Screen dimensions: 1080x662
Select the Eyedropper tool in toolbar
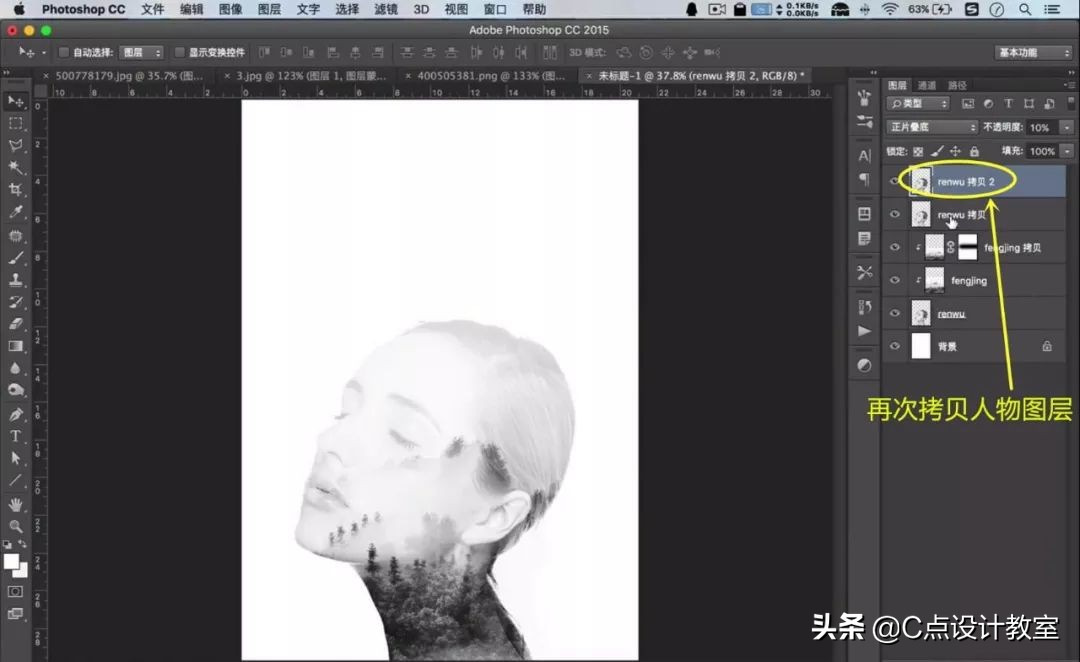pos(16,212)
